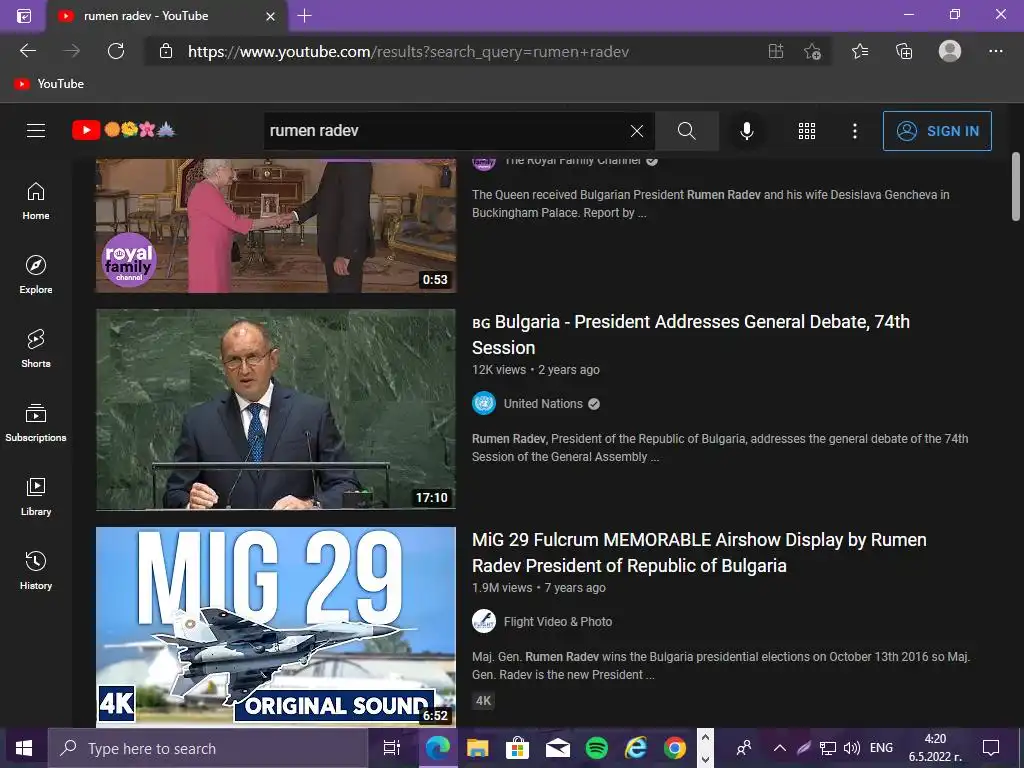
Task: Open the Queen and Radev video thumbnail
Action: tap(276, 225)
